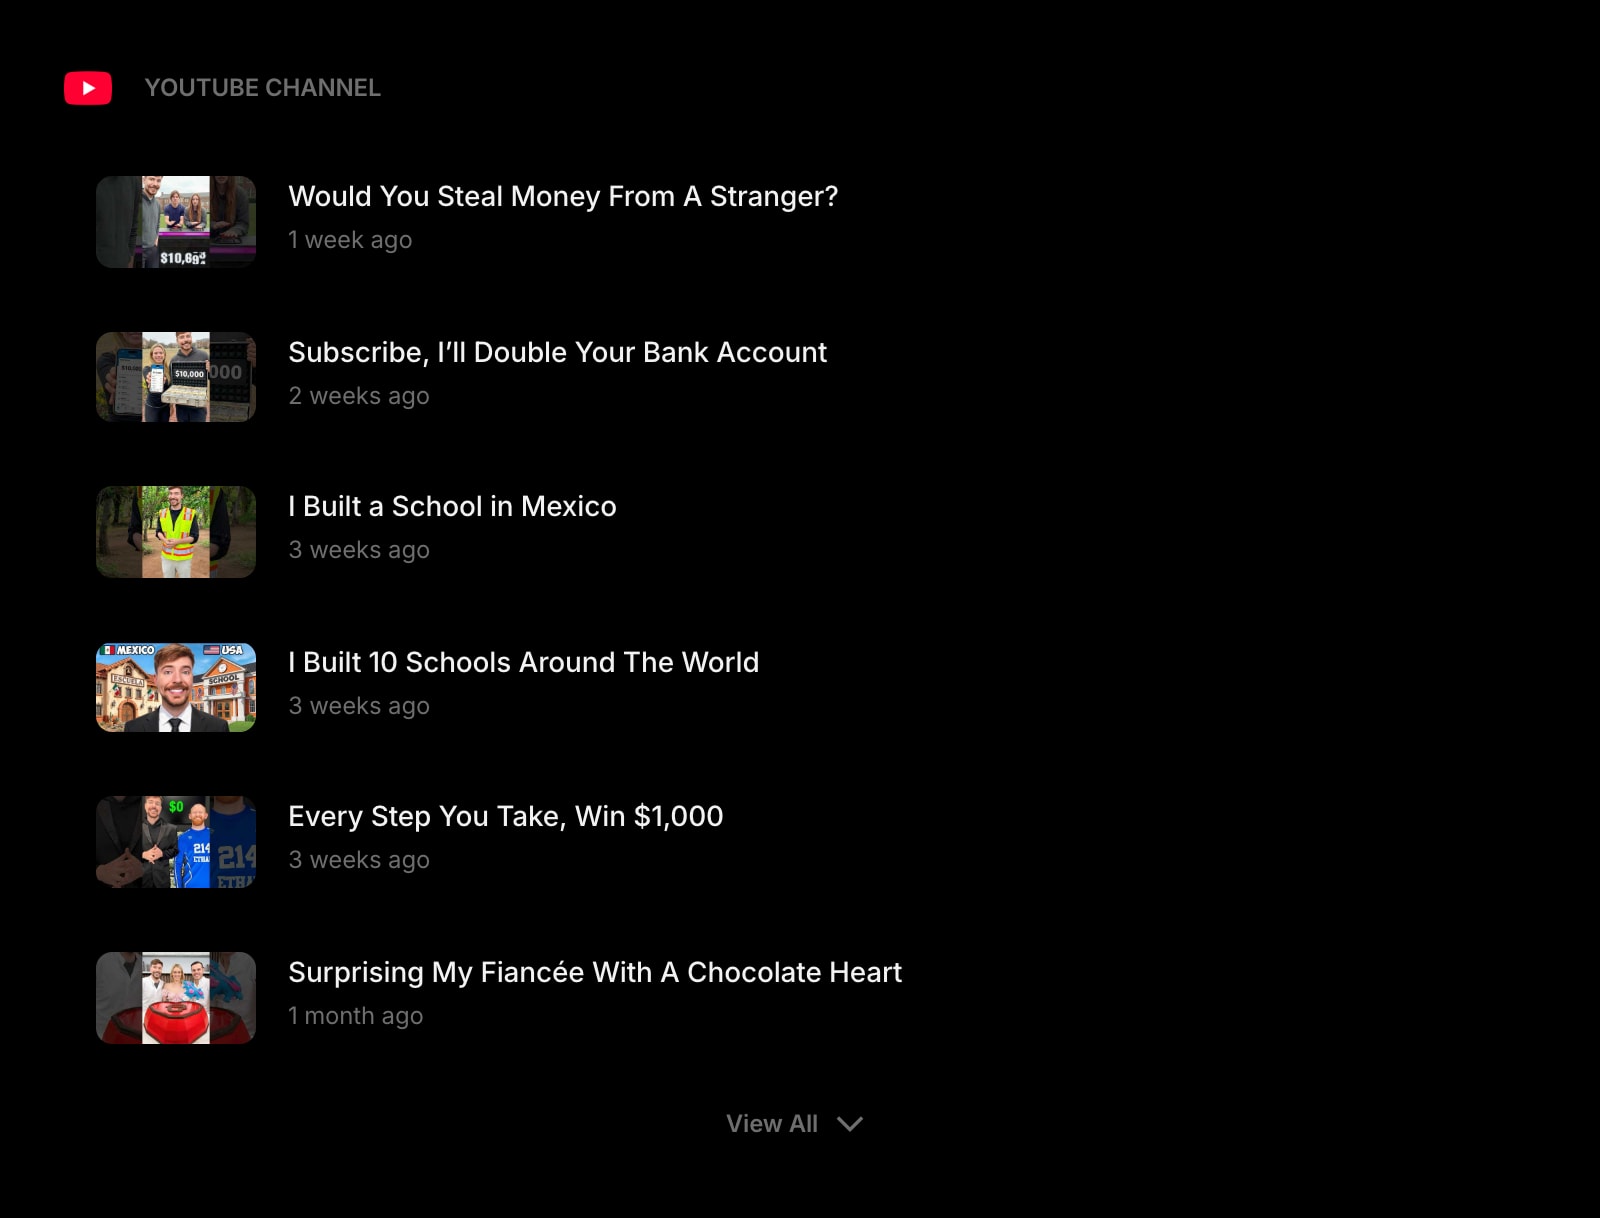Click the '1 month ago' timestamp
1600x1218 pixels.
pos(356,1016)
